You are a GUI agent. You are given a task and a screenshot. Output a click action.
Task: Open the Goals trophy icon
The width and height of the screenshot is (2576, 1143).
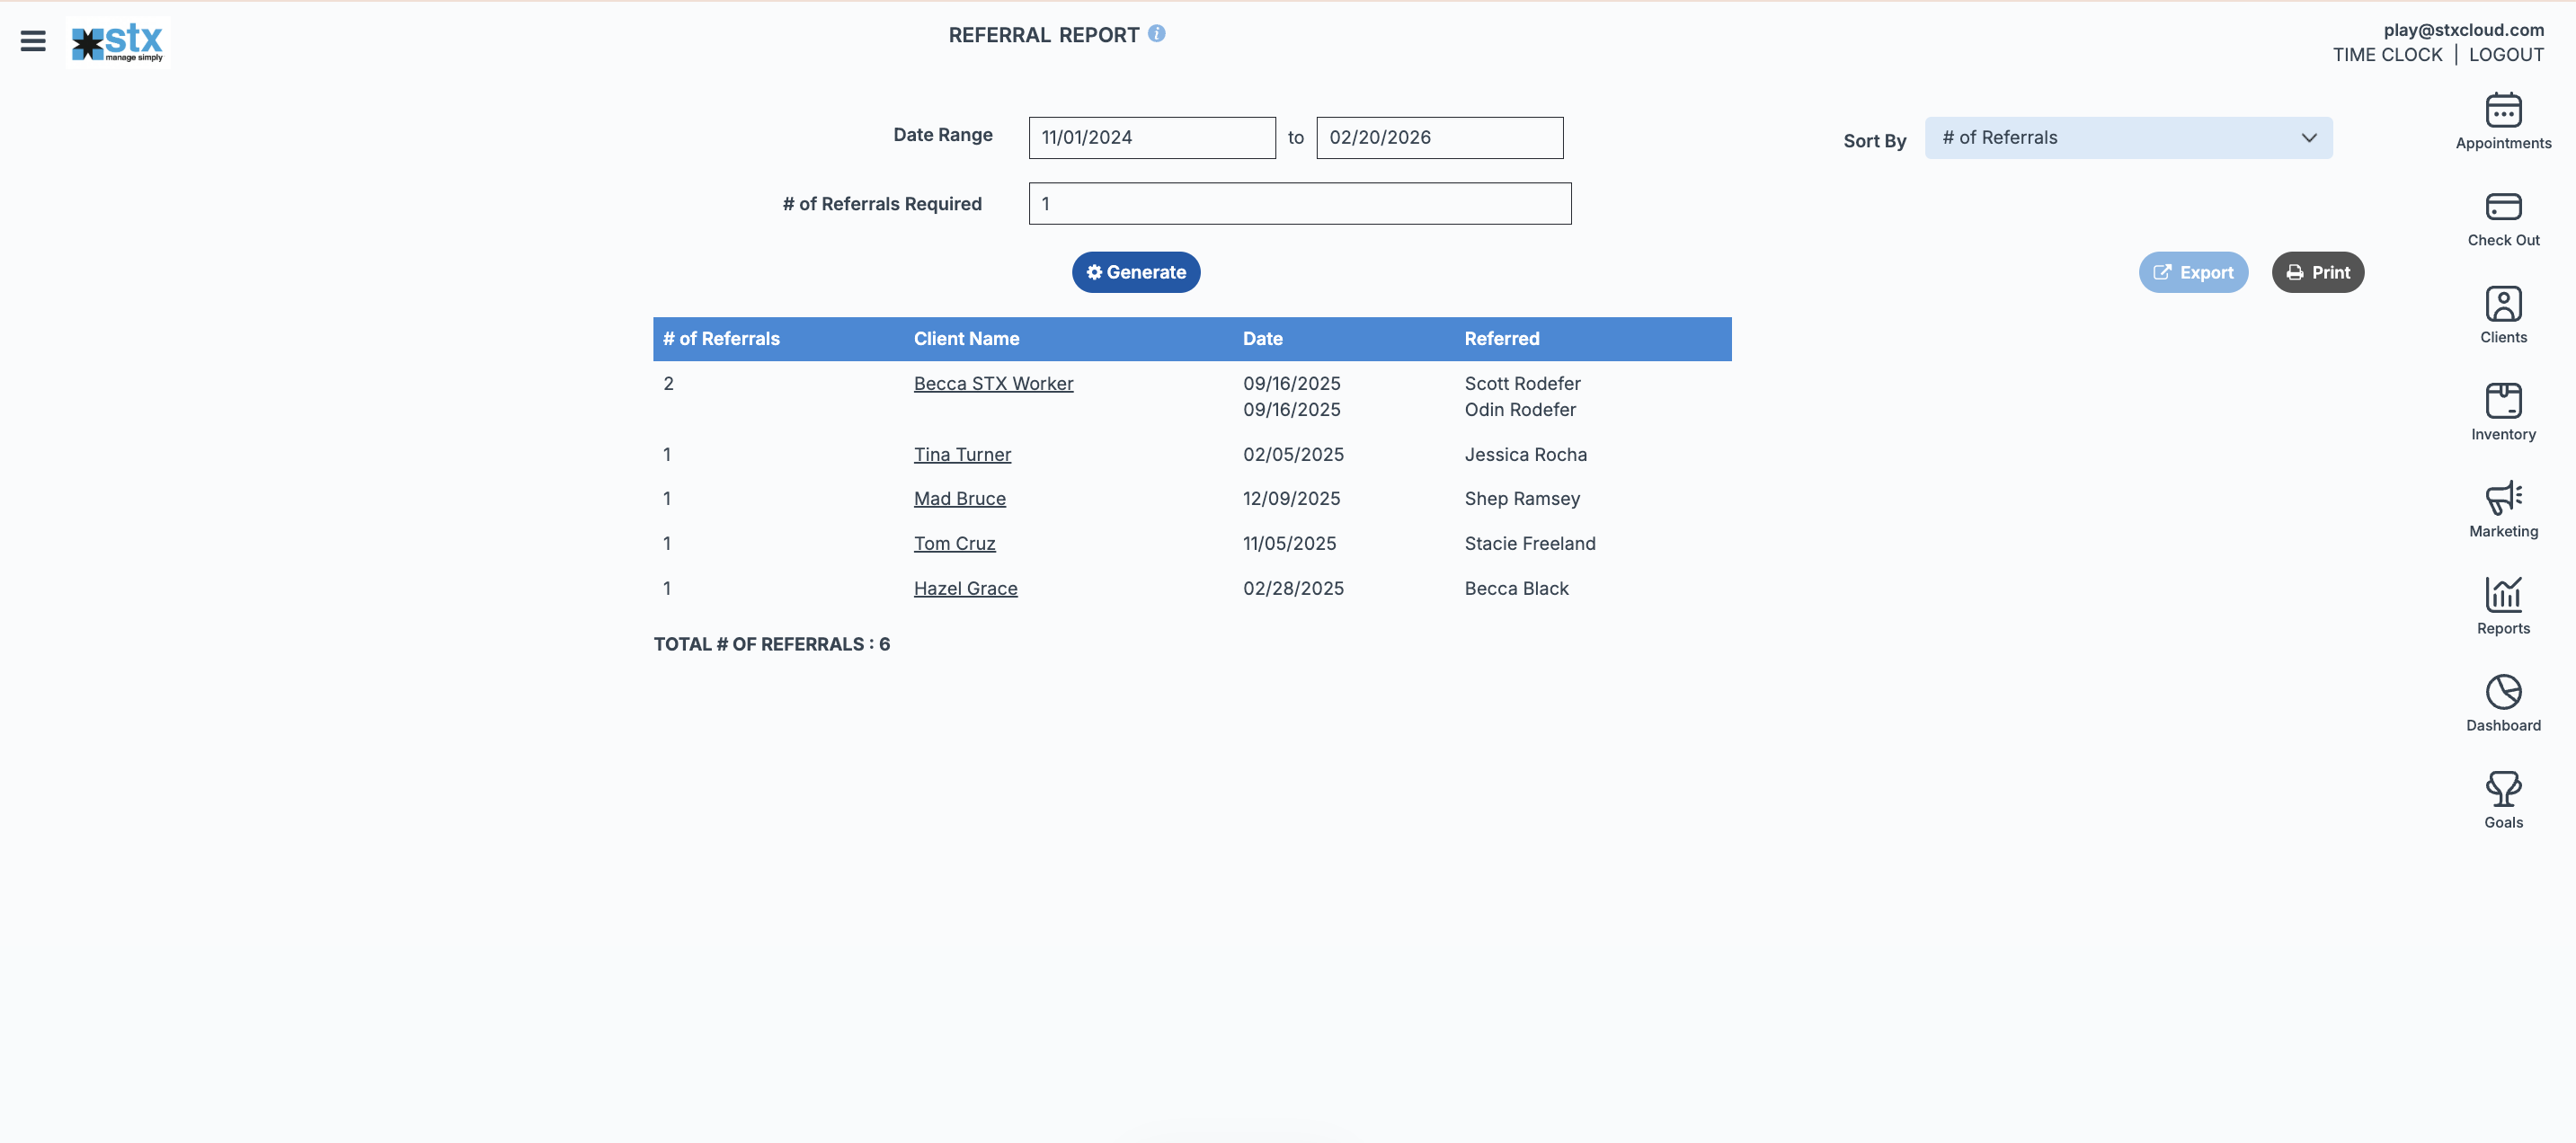[2502, 790]
